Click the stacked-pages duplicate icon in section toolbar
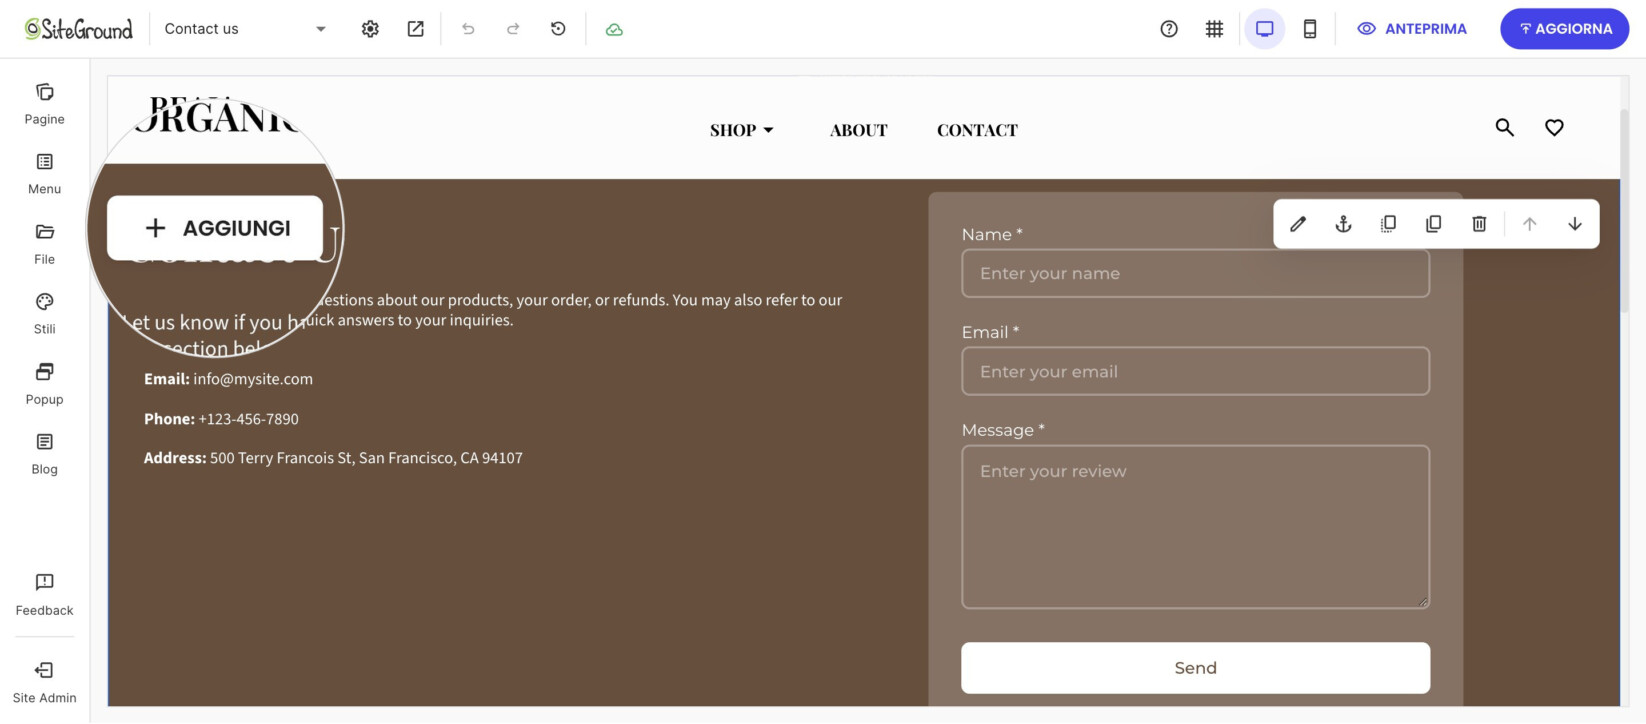The height and width of the screenshot is (724, 1646). [1433, 224]
